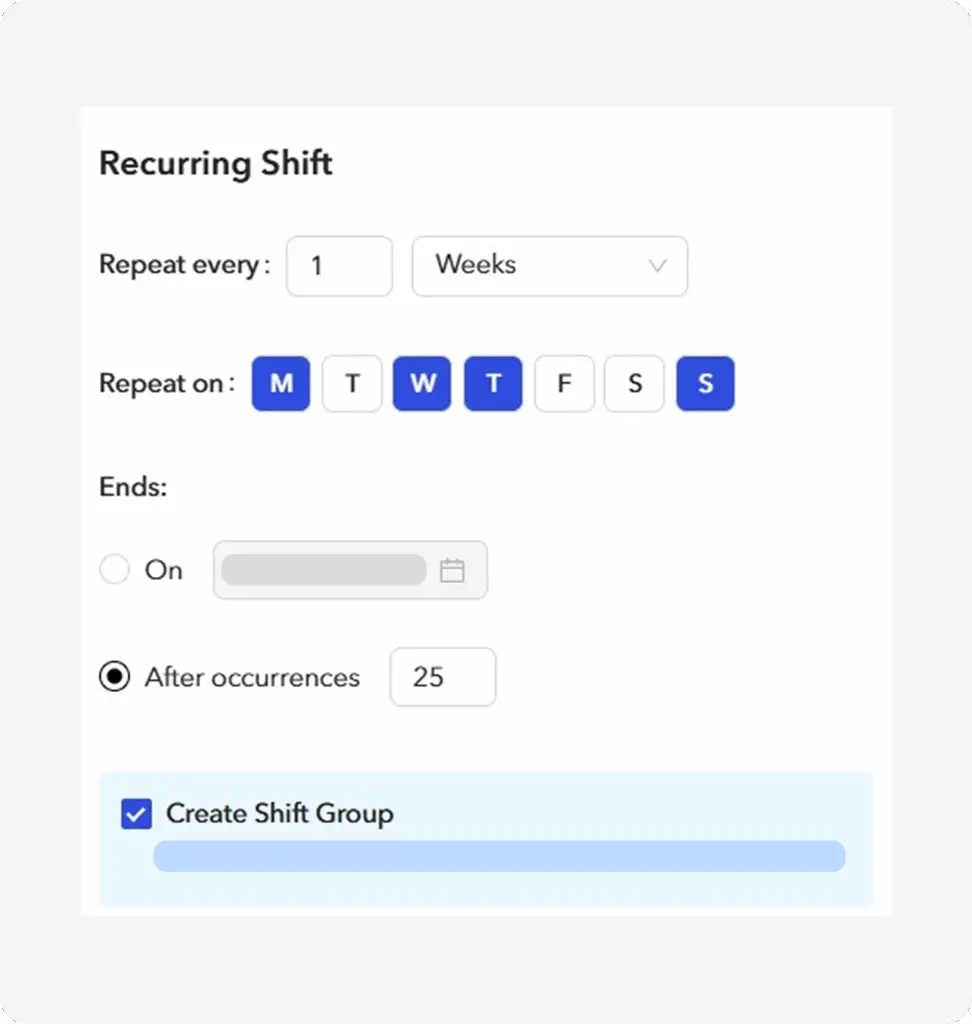Image resolution: width=972 pixels, height=1024 pixels.
Task: Click the disabled end date input field
Action: (350, 569)
